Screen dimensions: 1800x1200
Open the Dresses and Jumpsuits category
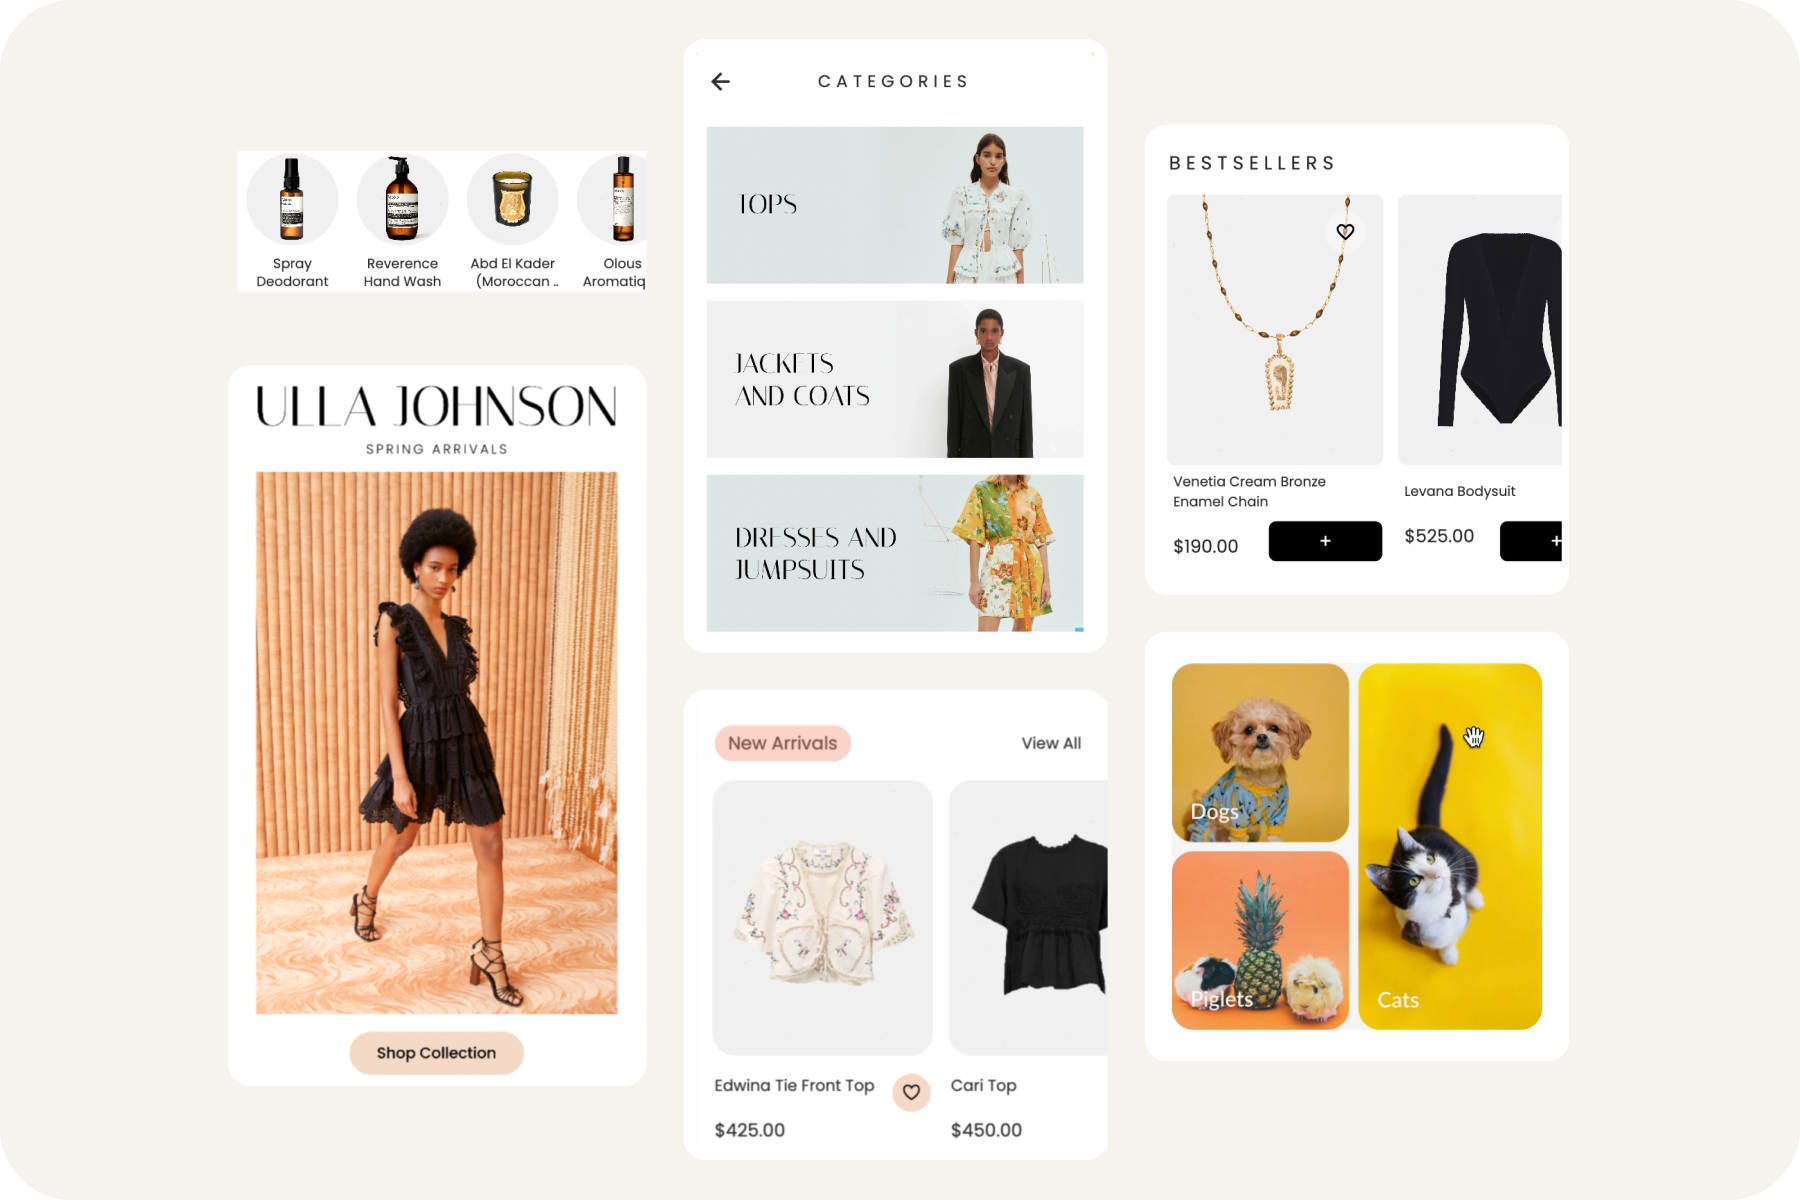(x=895, y=553)
